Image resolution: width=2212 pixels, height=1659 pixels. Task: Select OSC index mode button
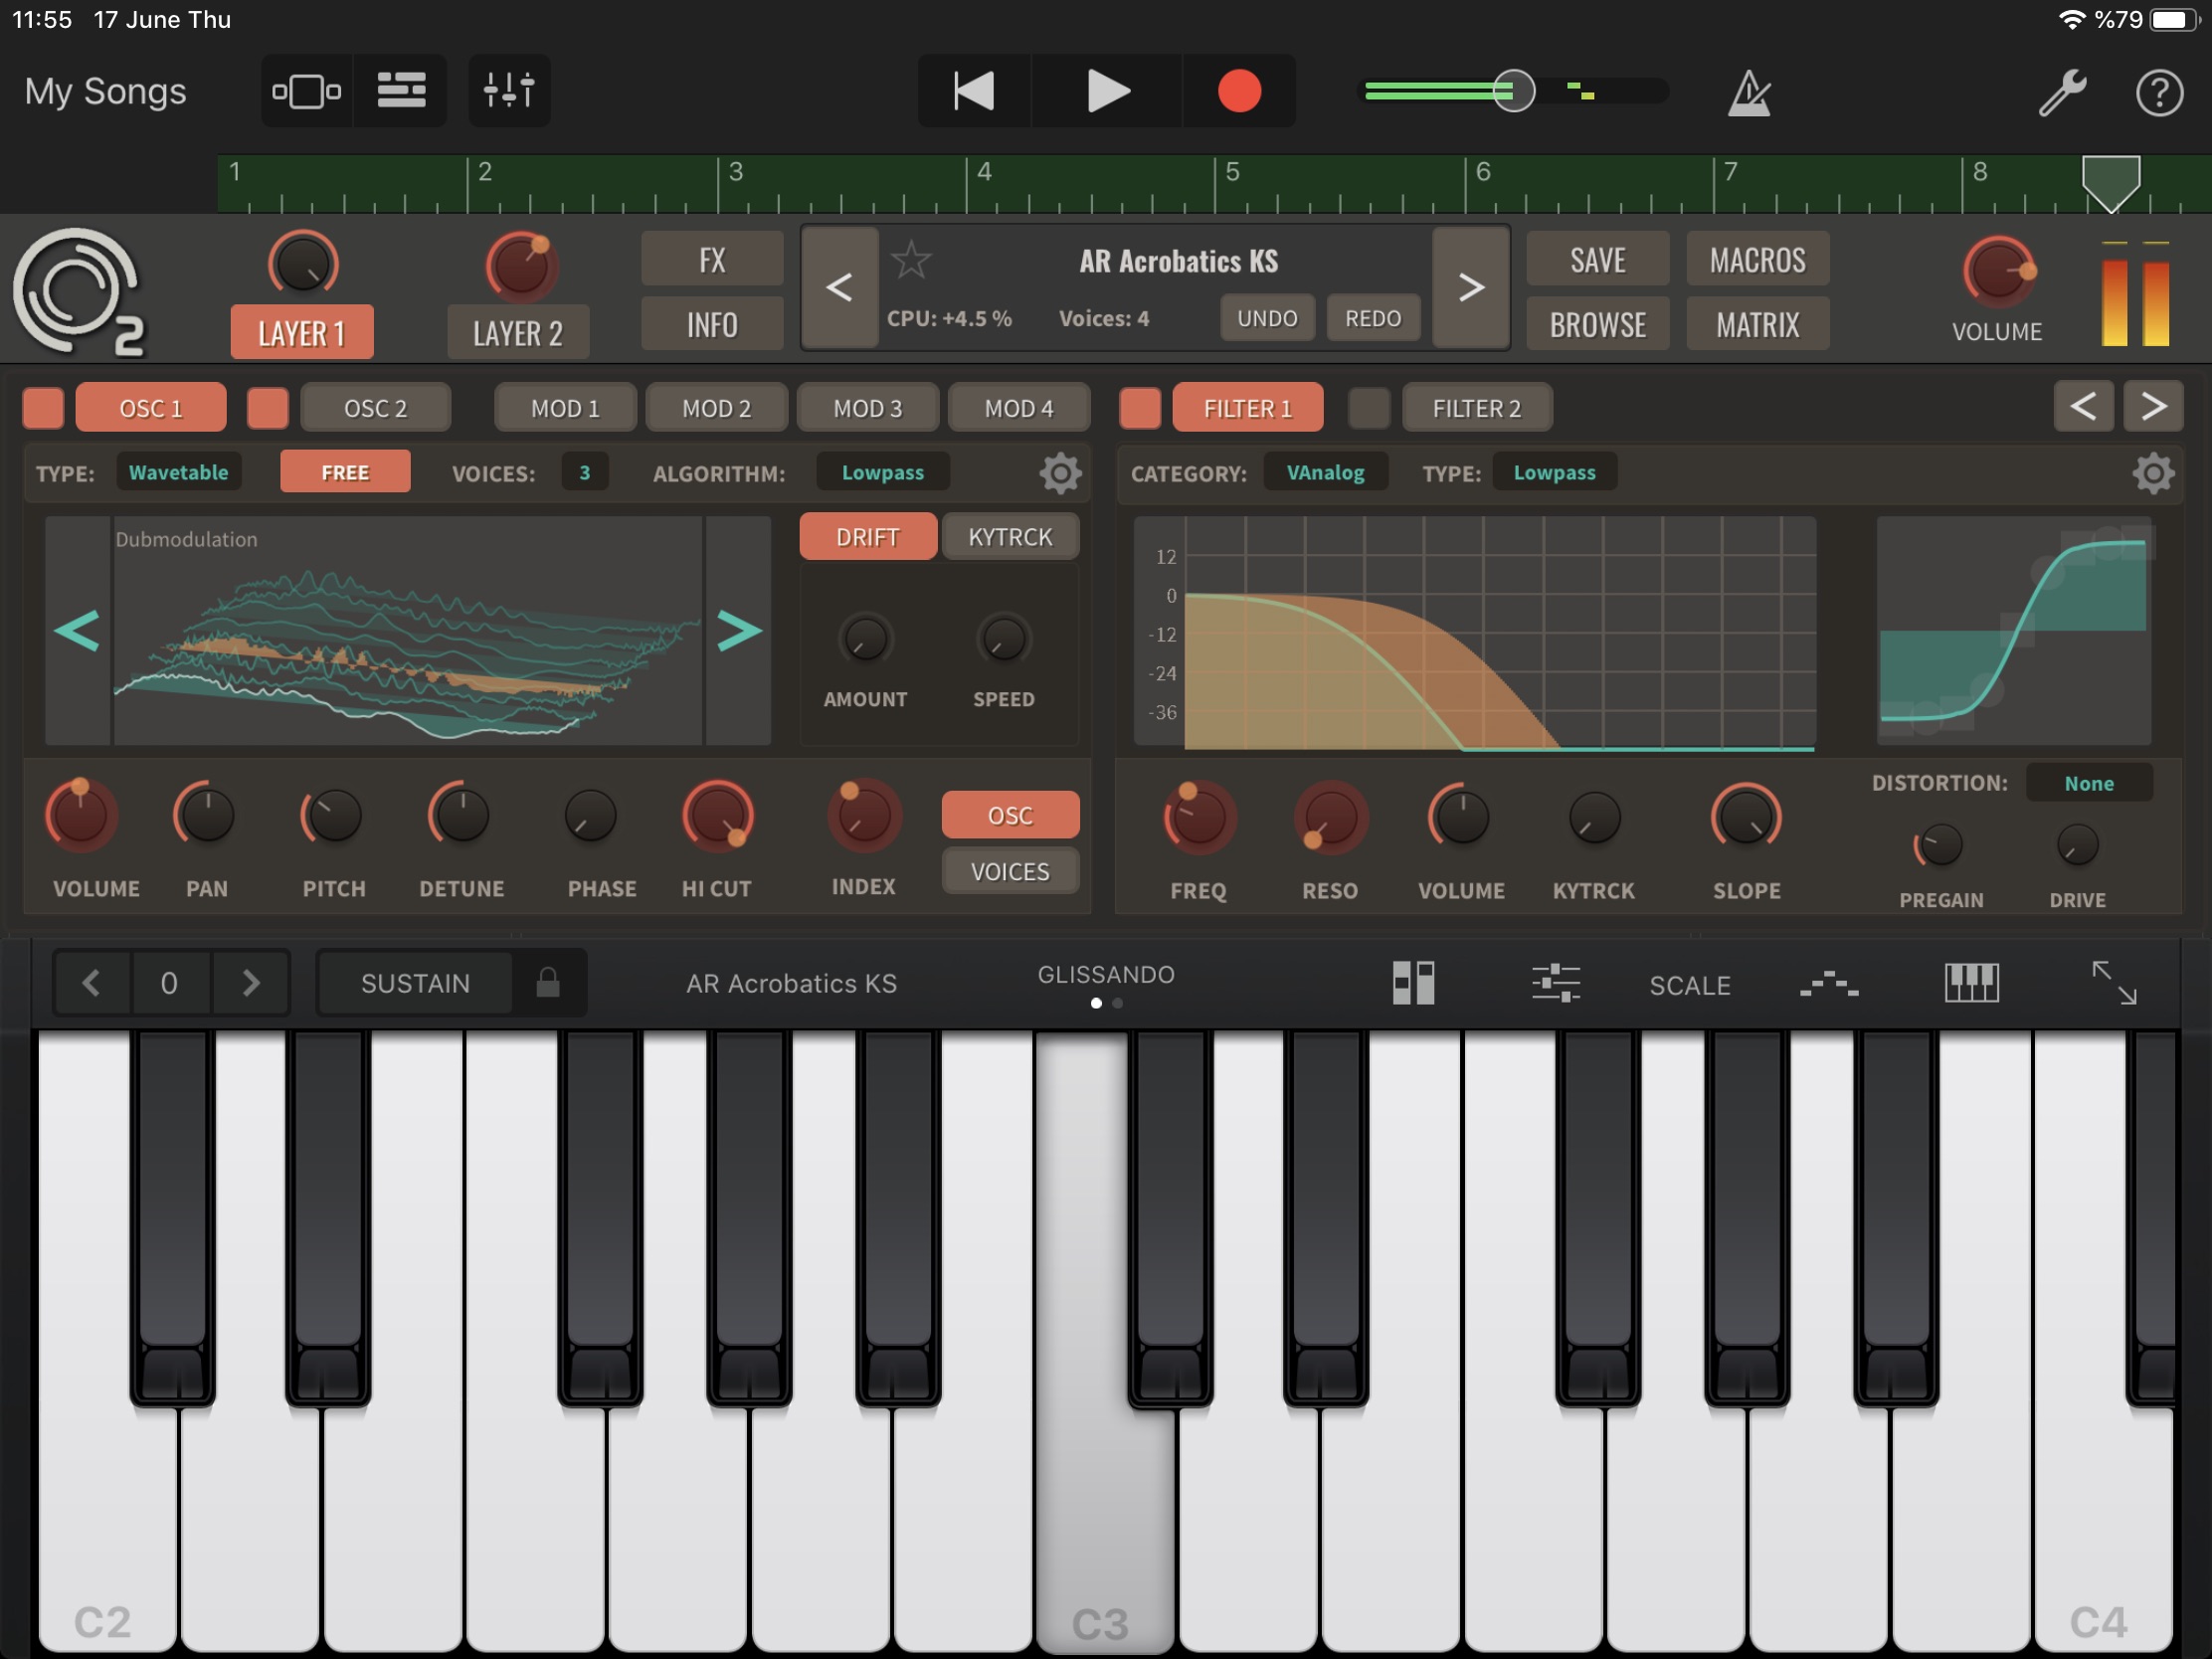point(1010,816)
